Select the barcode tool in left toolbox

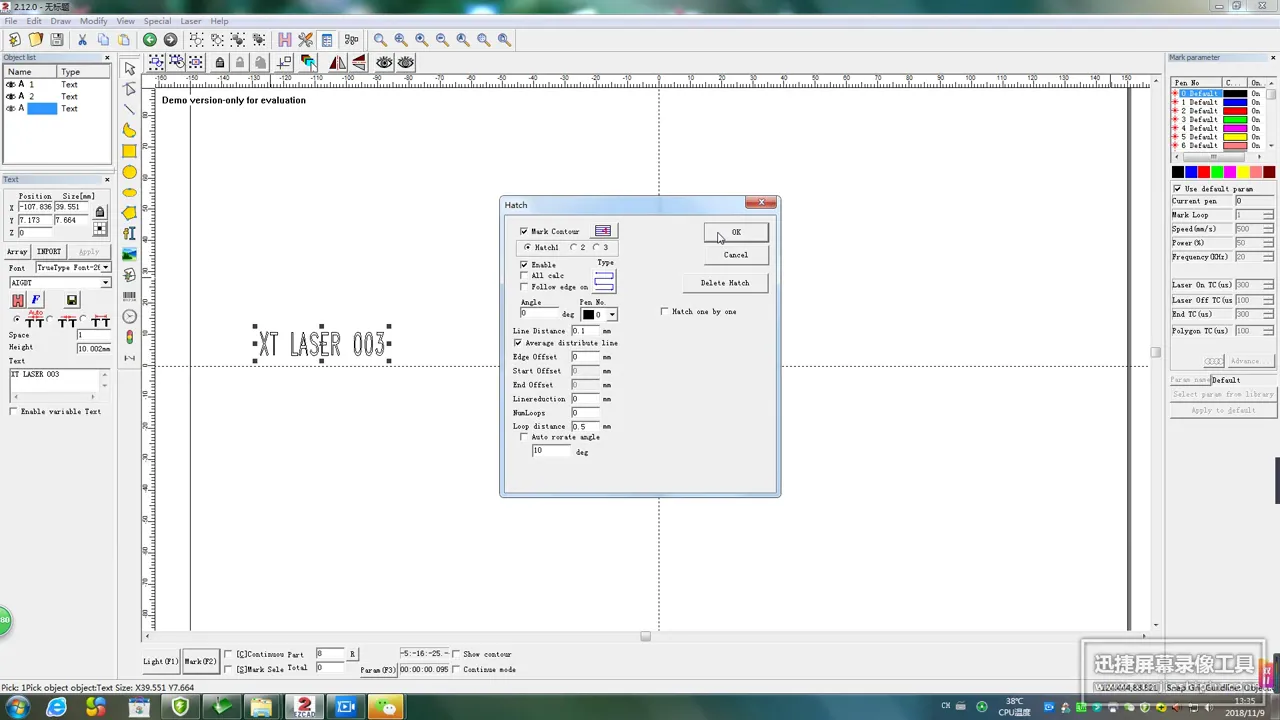[x=129, y=296]
